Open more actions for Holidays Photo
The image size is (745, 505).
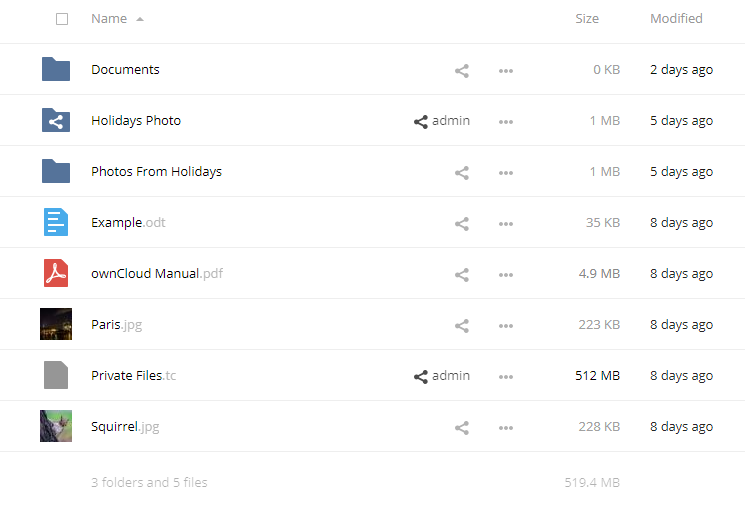pyautogui.click(x=506, y=122)
